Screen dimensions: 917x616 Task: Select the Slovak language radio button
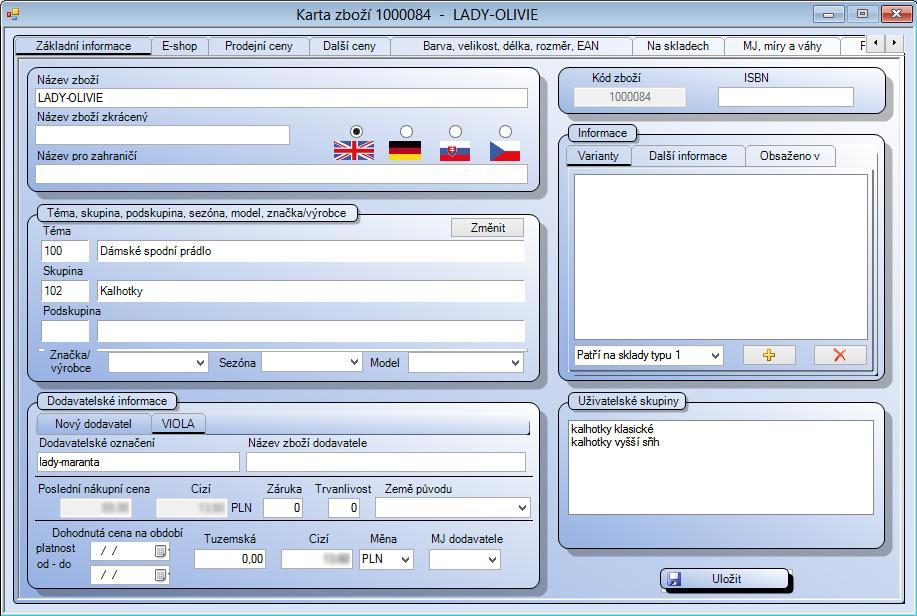pyautogui.click(x=455, y=131)
